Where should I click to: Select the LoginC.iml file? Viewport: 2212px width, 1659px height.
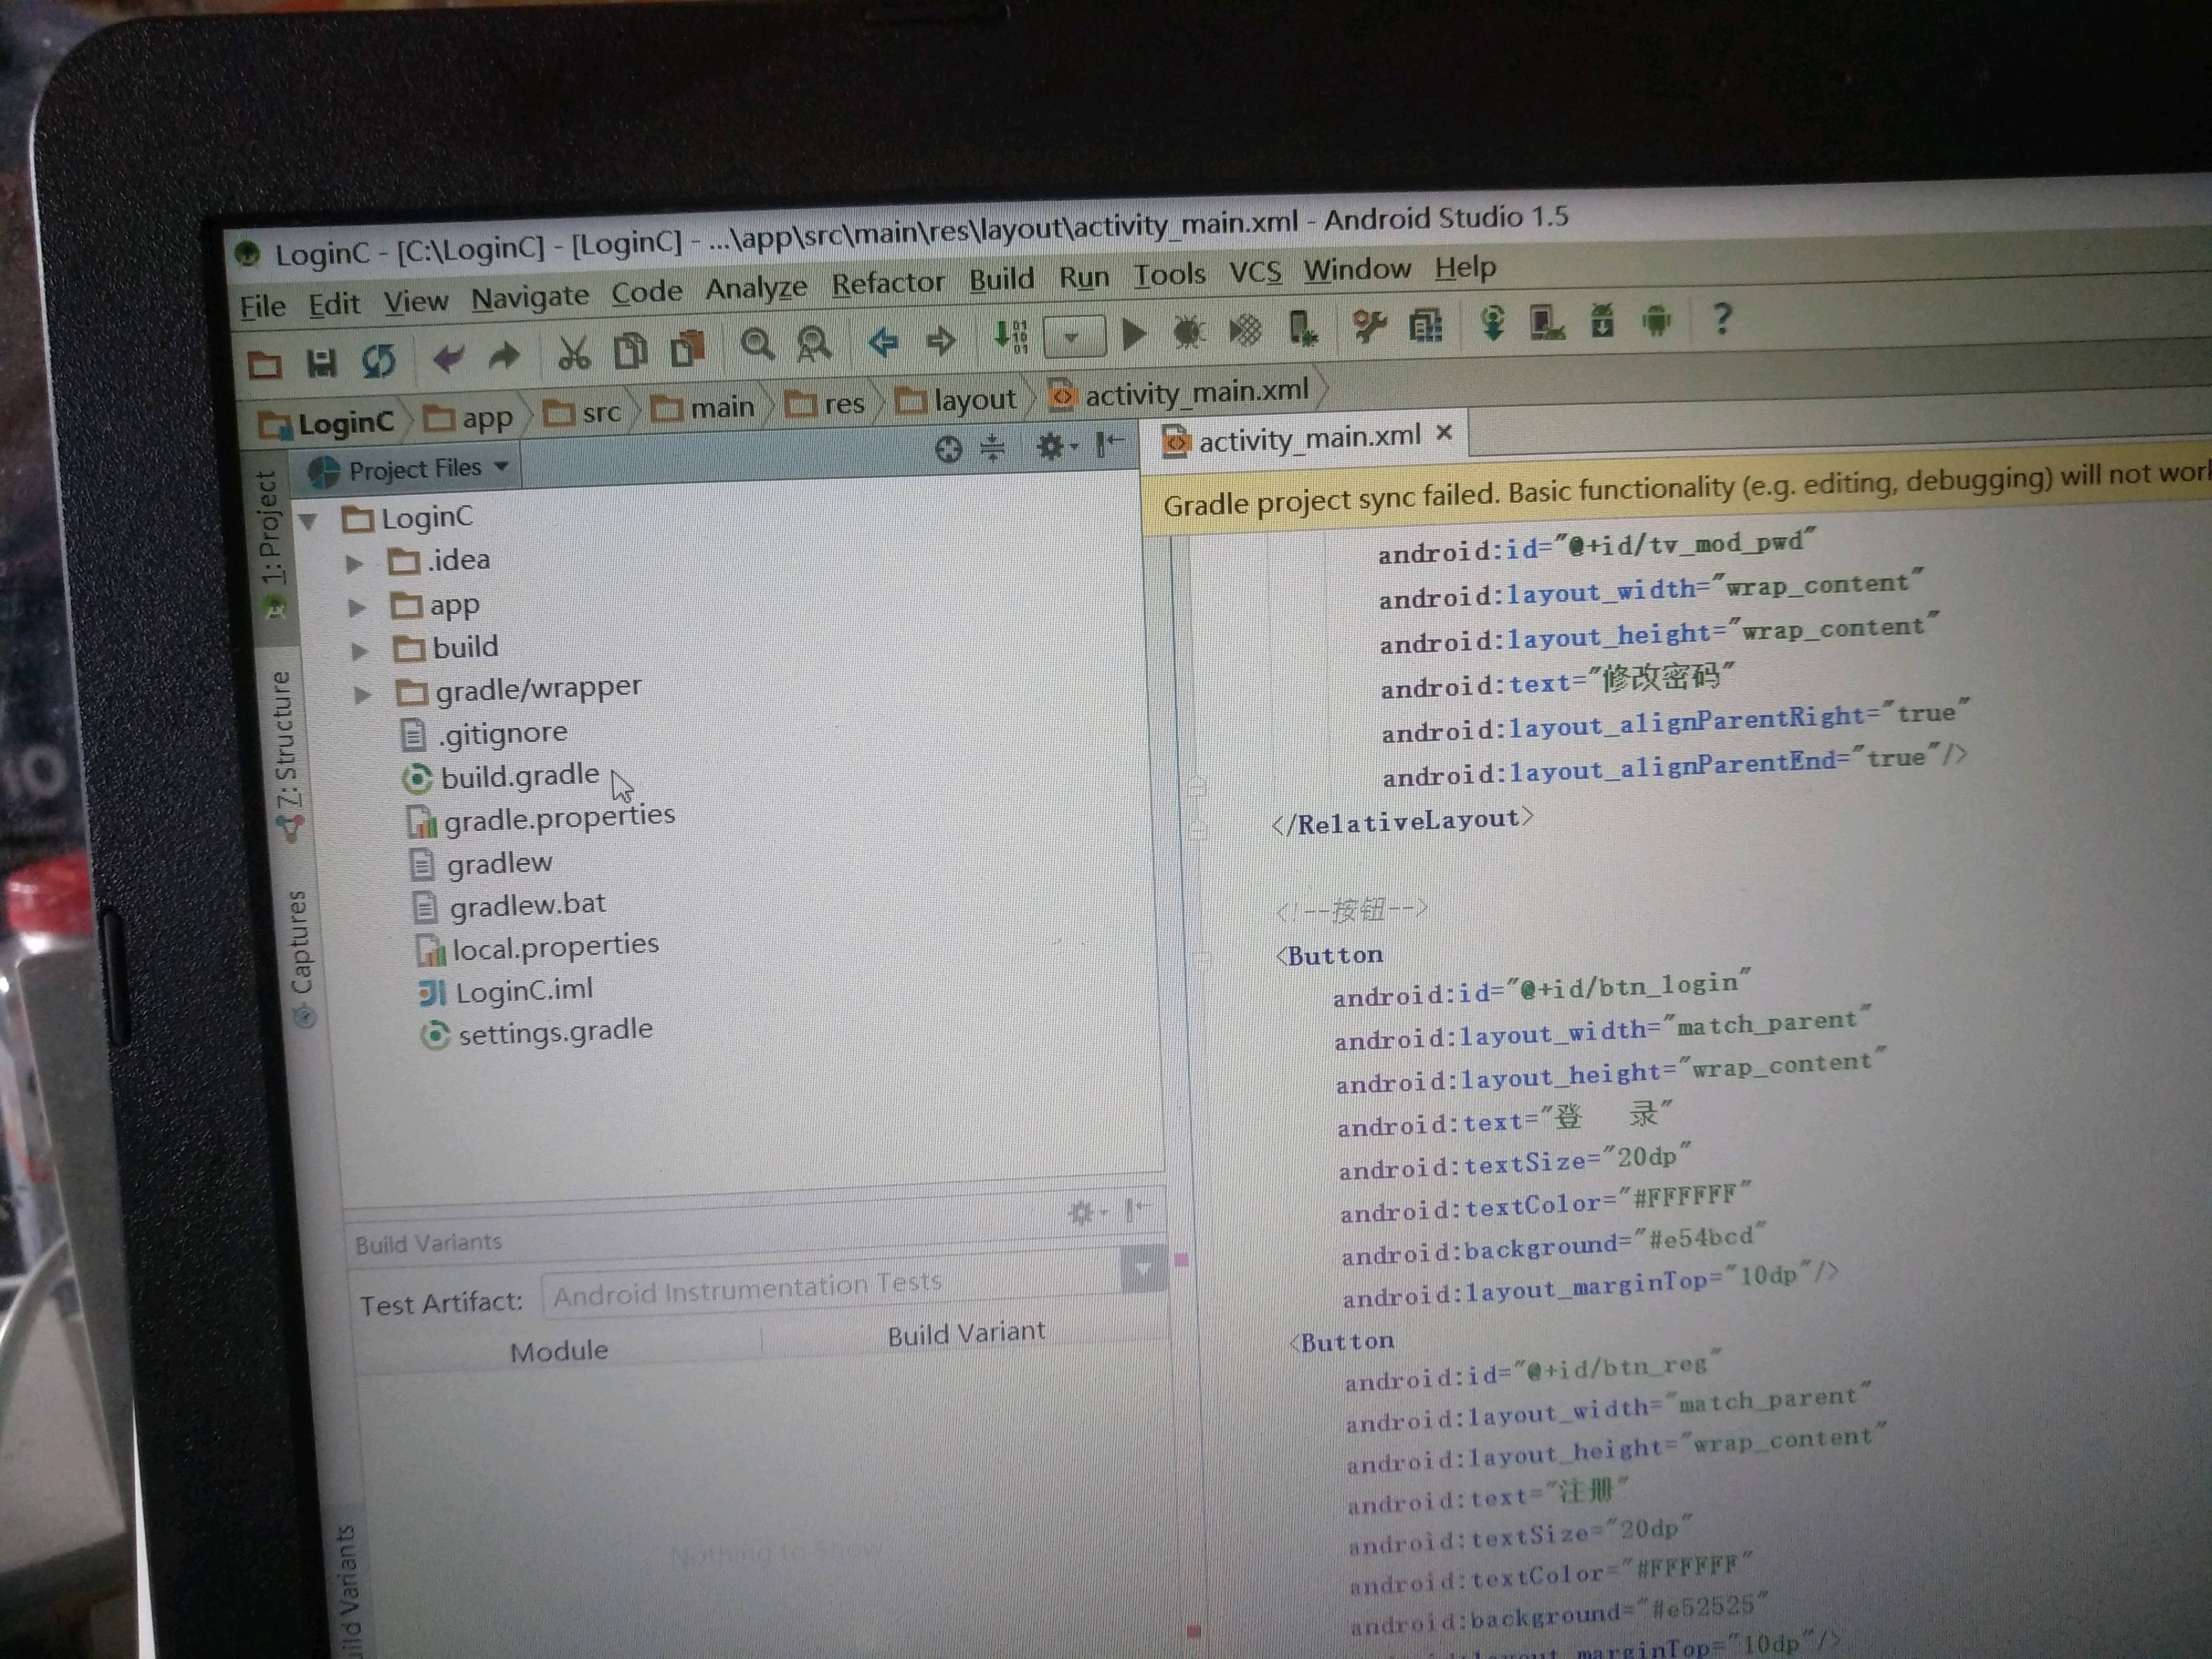pos(506,990)
